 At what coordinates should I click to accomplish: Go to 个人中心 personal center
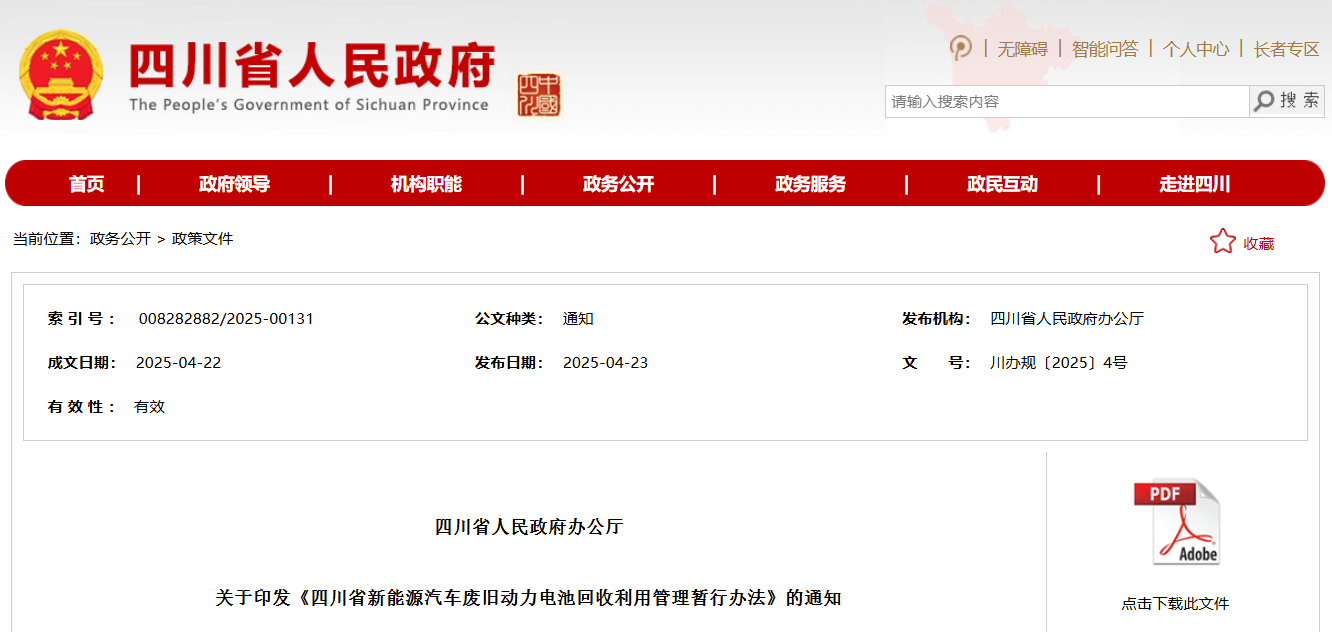(1196, 49)
